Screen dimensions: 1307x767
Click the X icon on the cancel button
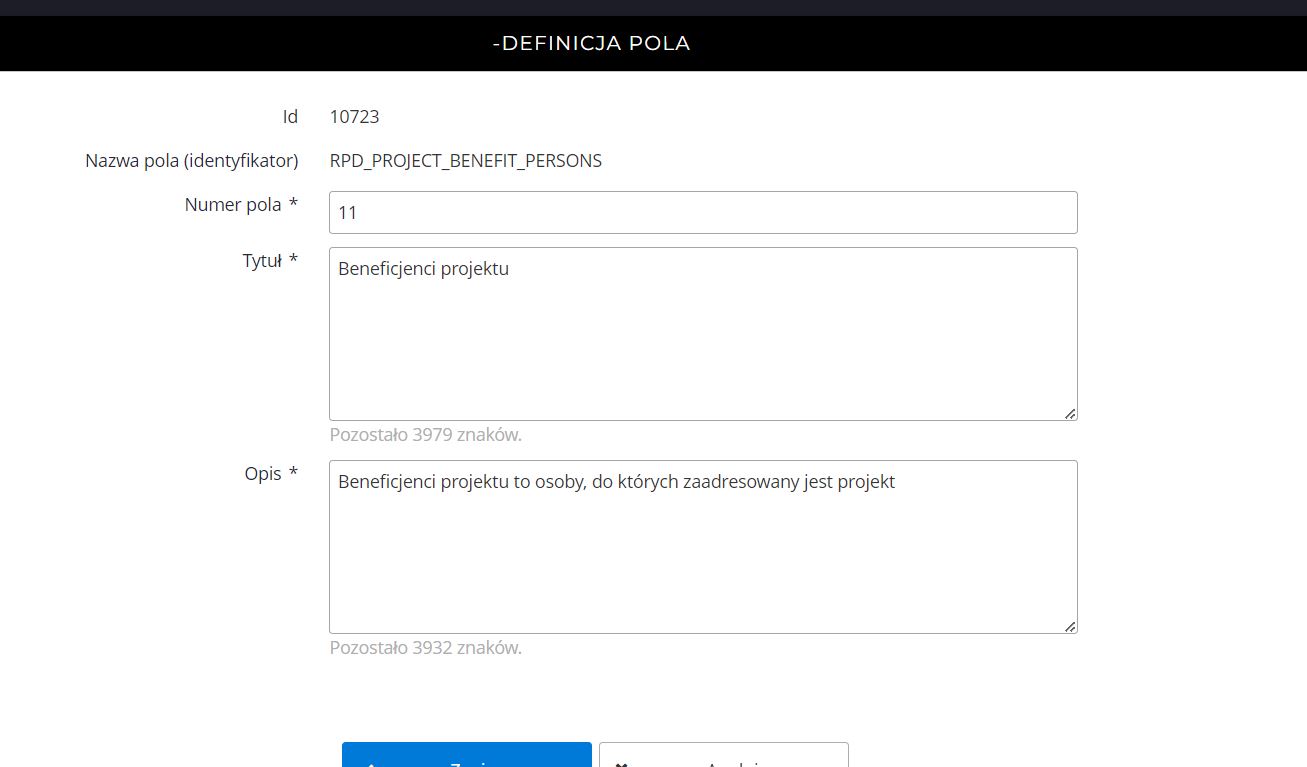[x=621, y=764]
